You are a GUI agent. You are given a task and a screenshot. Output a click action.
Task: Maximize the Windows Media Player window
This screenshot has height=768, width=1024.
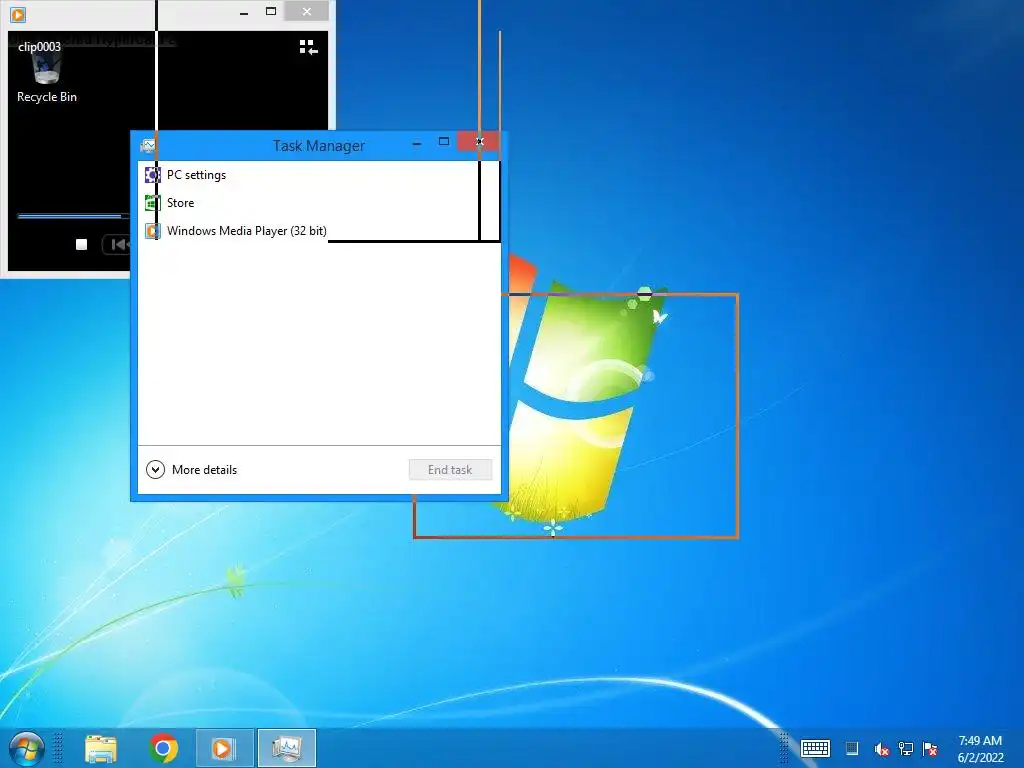271,12
